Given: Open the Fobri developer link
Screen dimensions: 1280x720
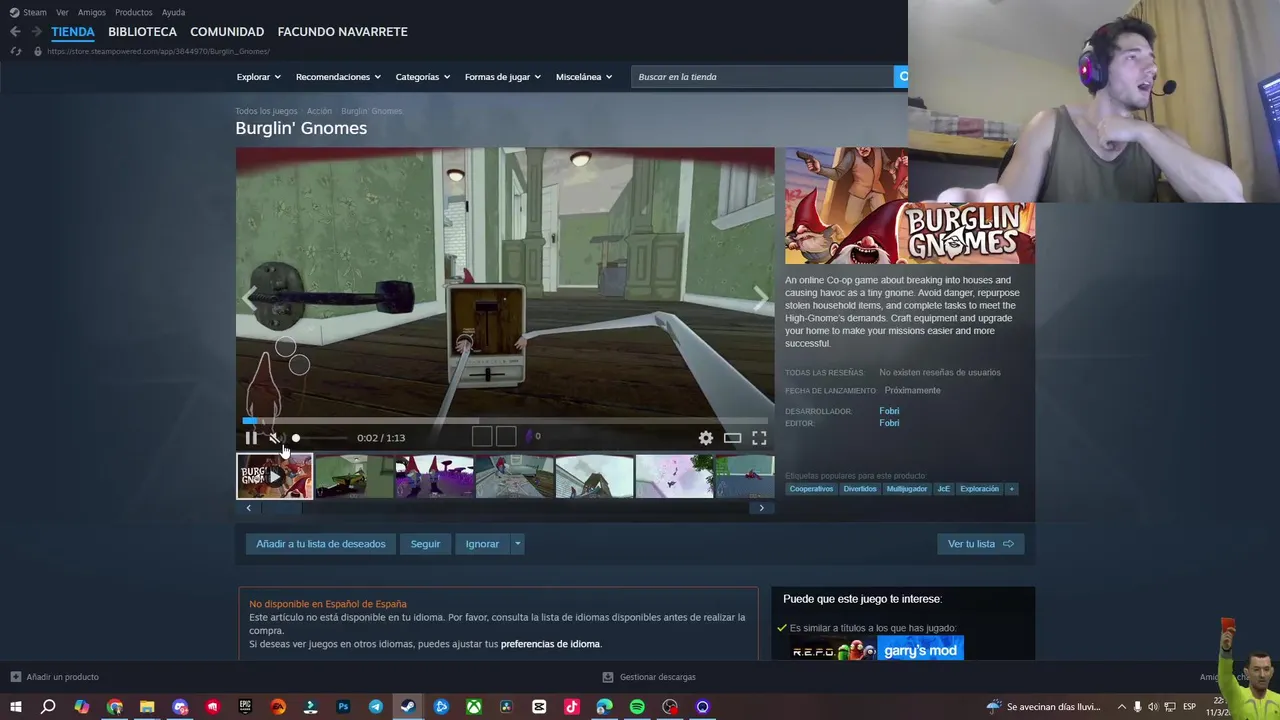Looking at the screenshot, I should pyautogui.click(x=889, y=411).
